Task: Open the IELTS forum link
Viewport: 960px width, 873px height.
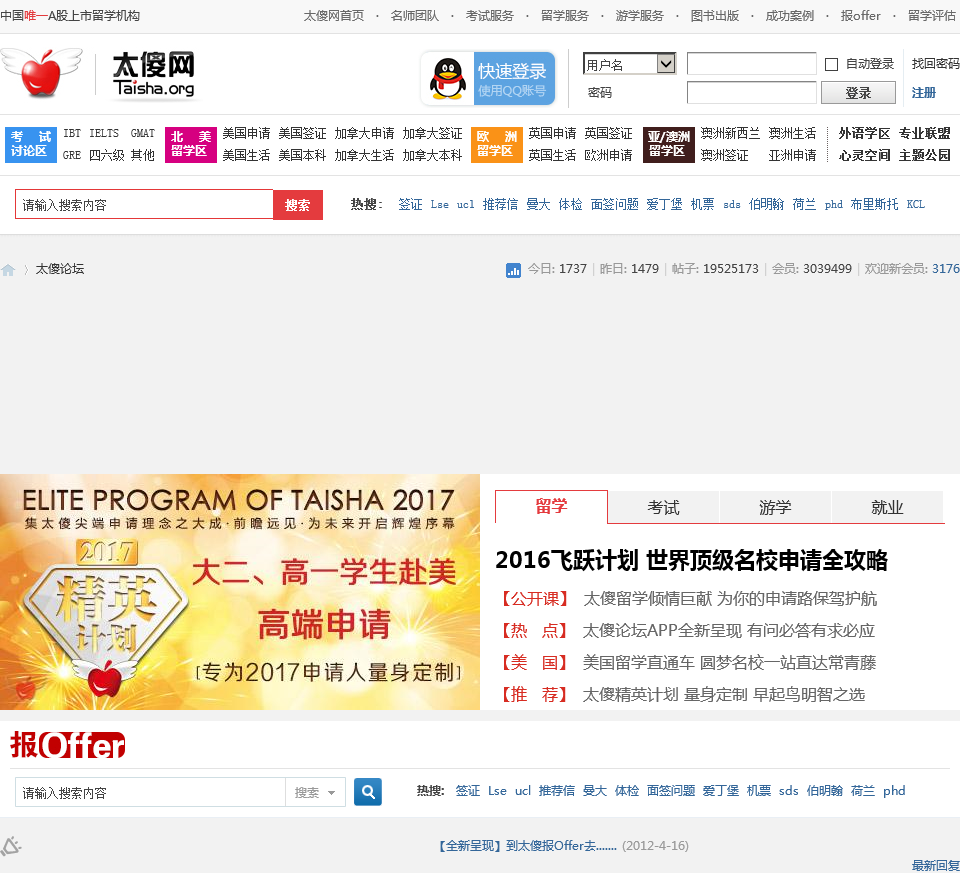Action: (104, 133)
